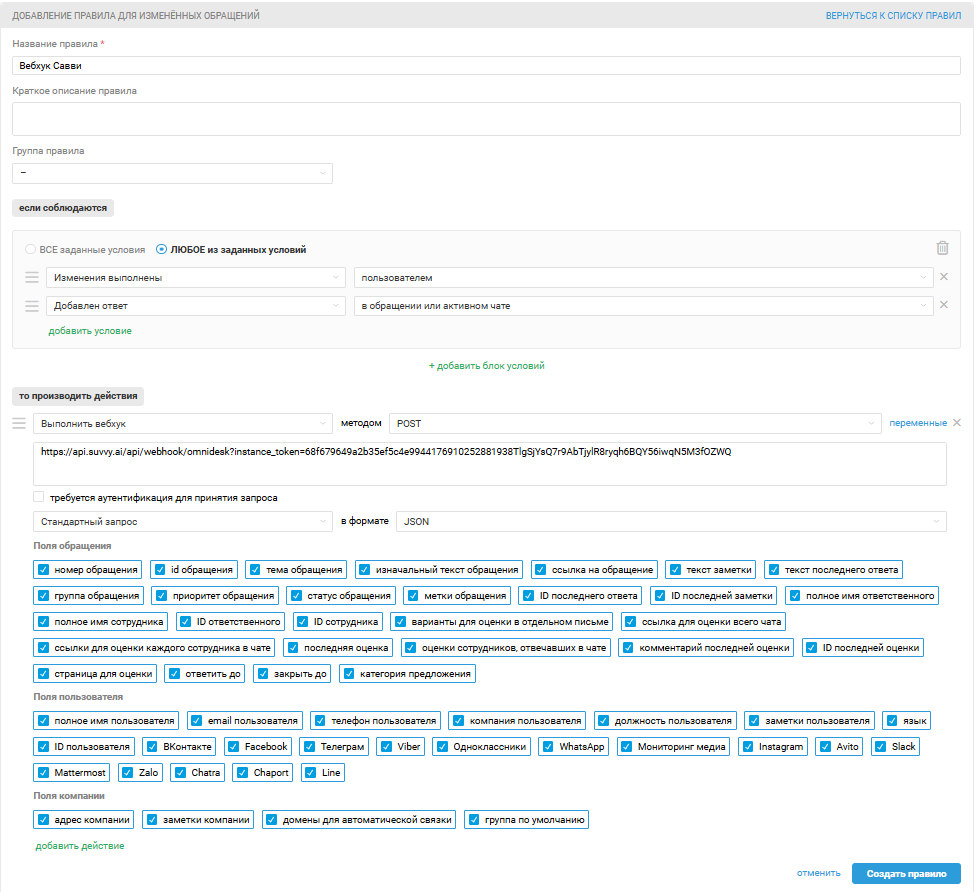Uncheck 'номер обращения' field checkbox

click(x=43, y=570)
